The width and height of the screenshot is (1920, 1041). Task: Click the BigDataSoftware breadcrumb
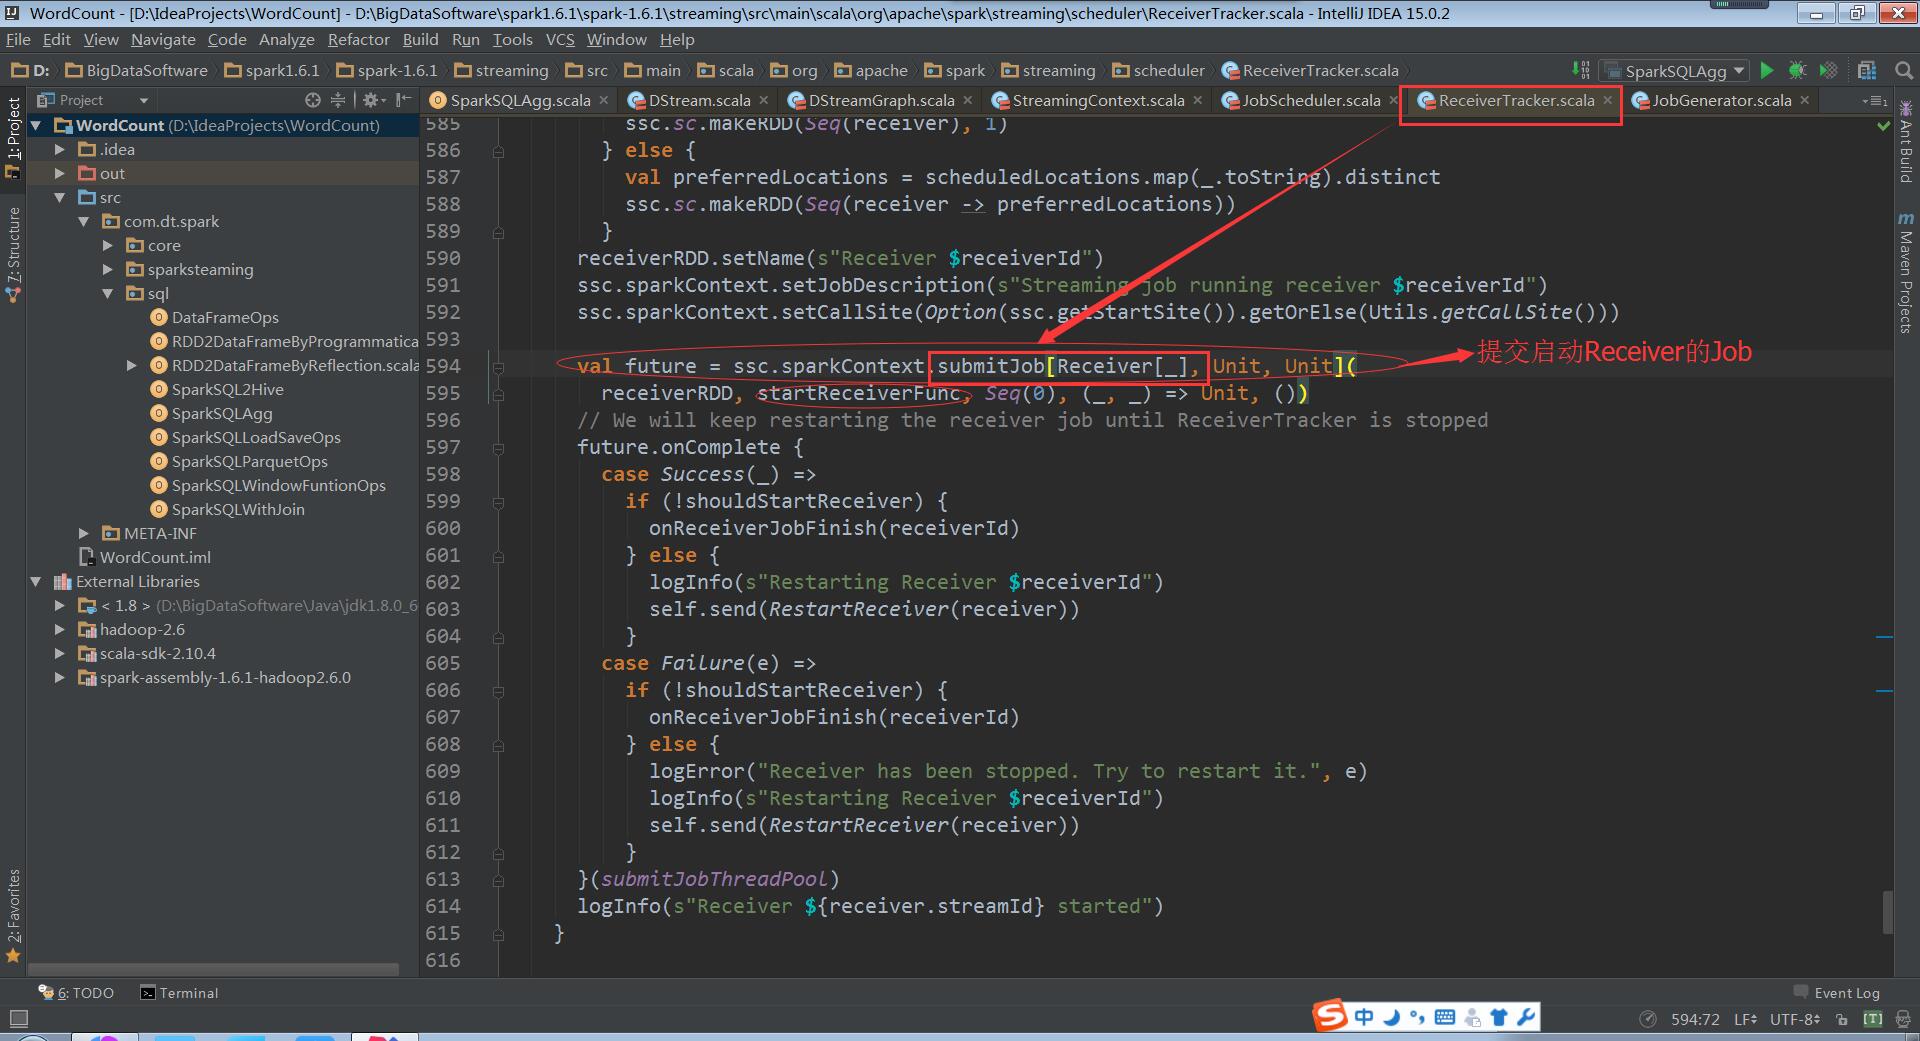(137, 70)
